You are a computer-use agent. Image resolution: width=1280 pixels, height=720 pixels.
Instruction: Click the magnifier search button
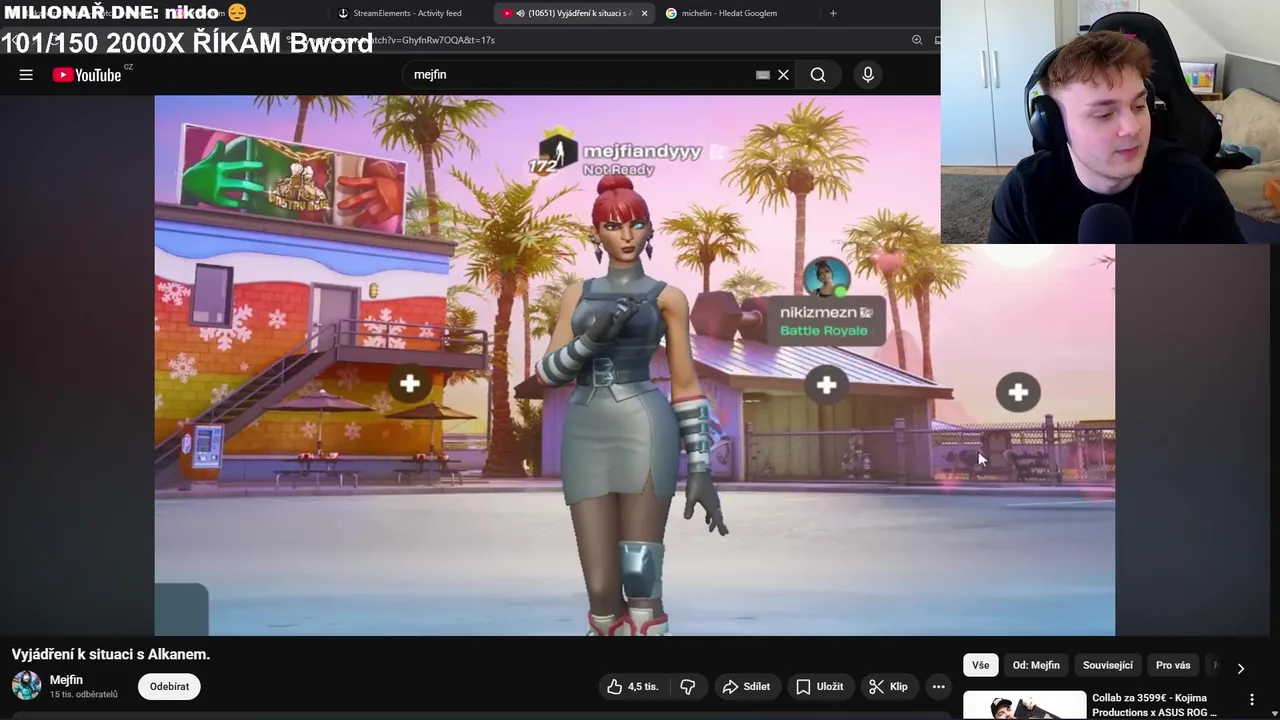[818, 75]
